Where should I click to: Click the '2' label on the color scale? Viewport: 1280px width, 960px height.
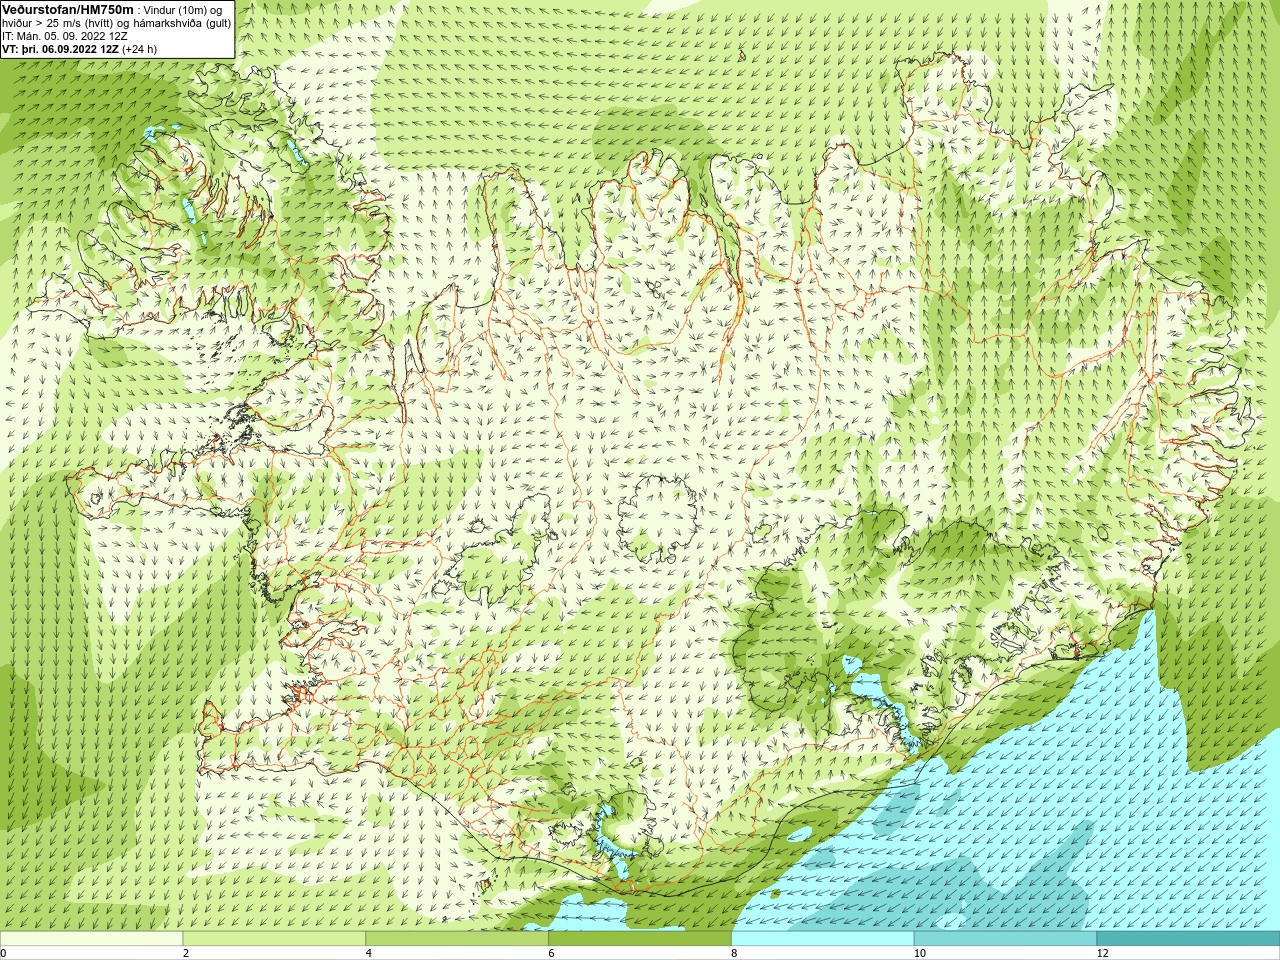tap(186, 953)
